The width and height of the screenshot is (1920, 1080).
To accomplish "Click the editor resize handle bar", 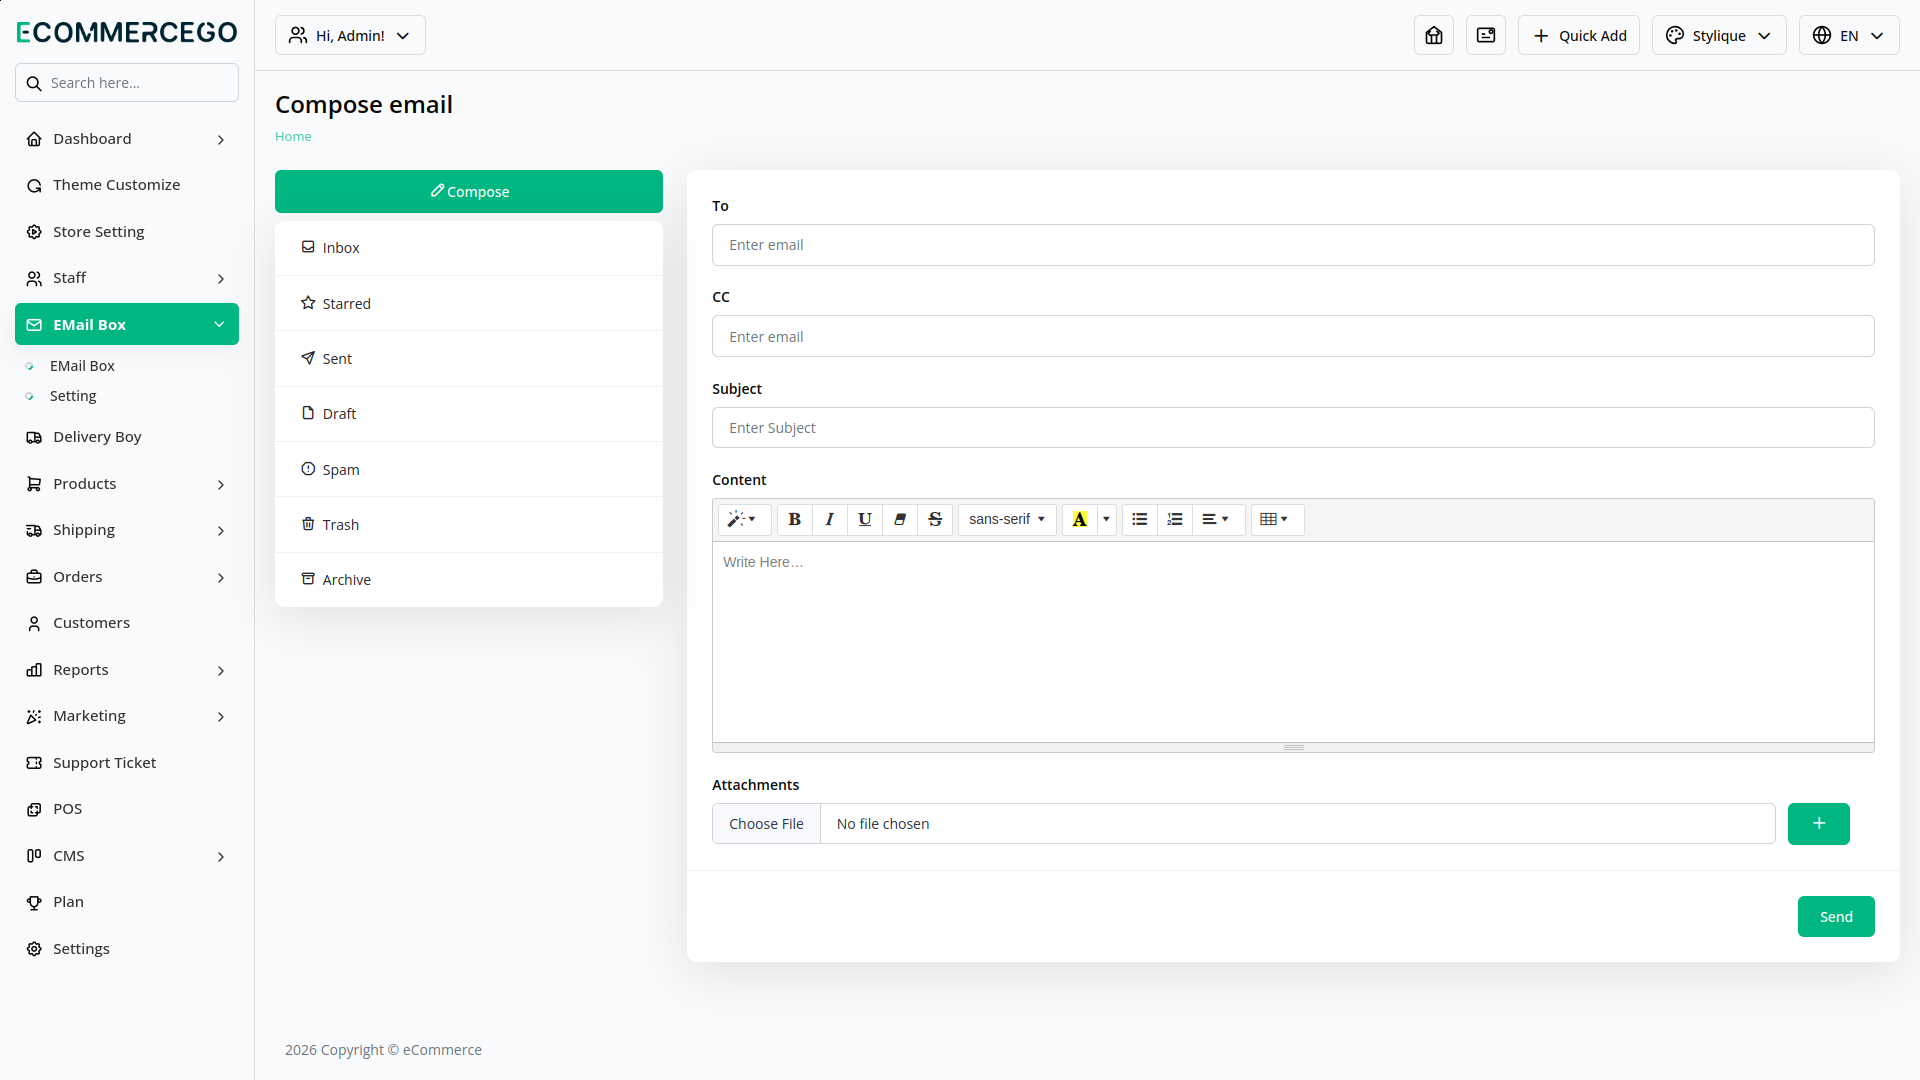I will coord(1293,747).
